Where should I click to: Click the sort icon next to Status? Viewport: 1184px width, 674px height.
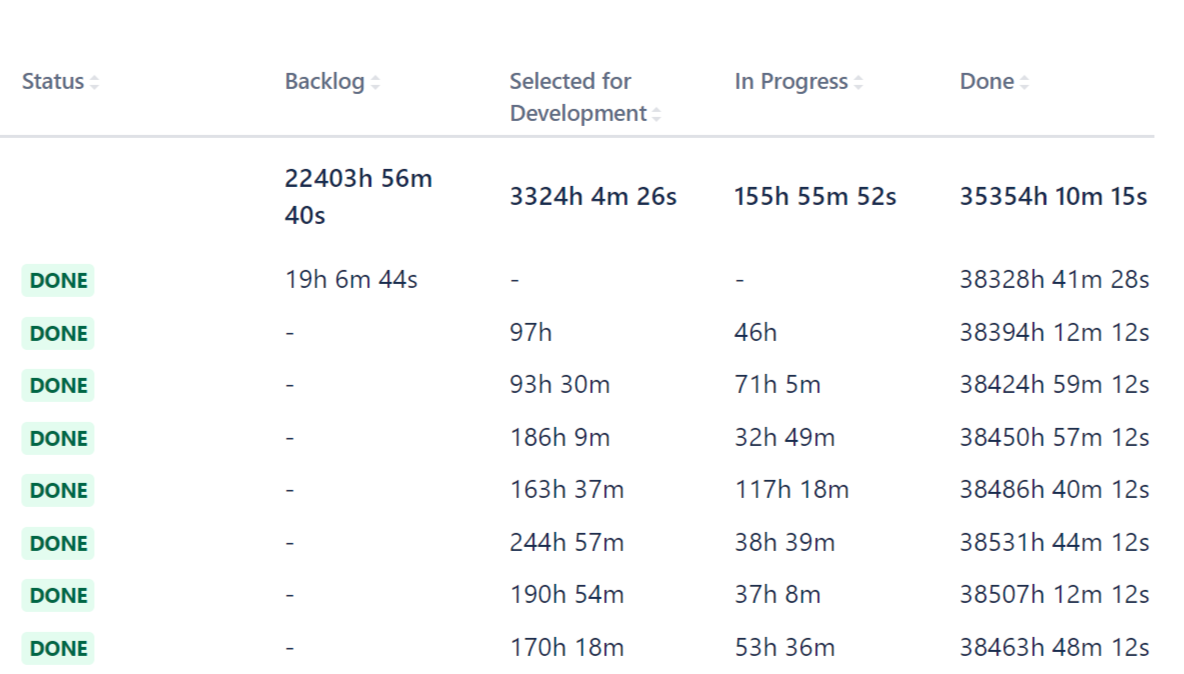pyautogui.click(x=95, y=83)
